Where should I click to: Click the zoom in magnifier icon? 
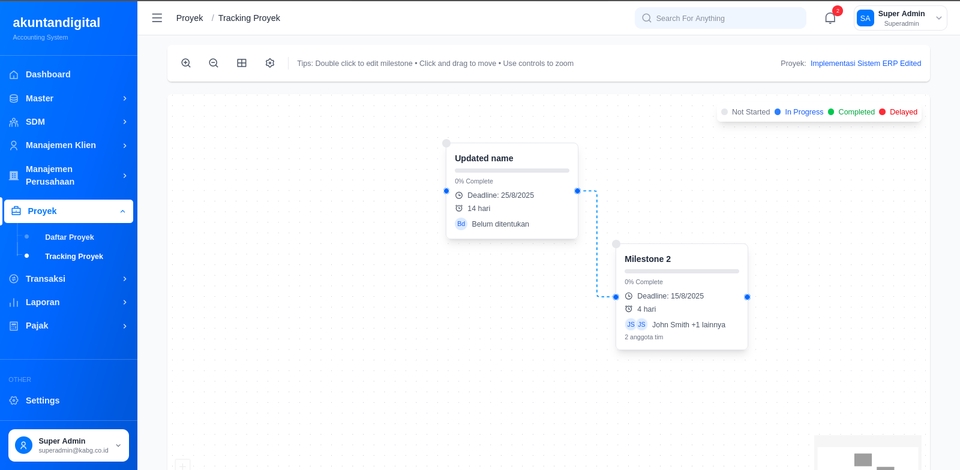tap(186, 63)
